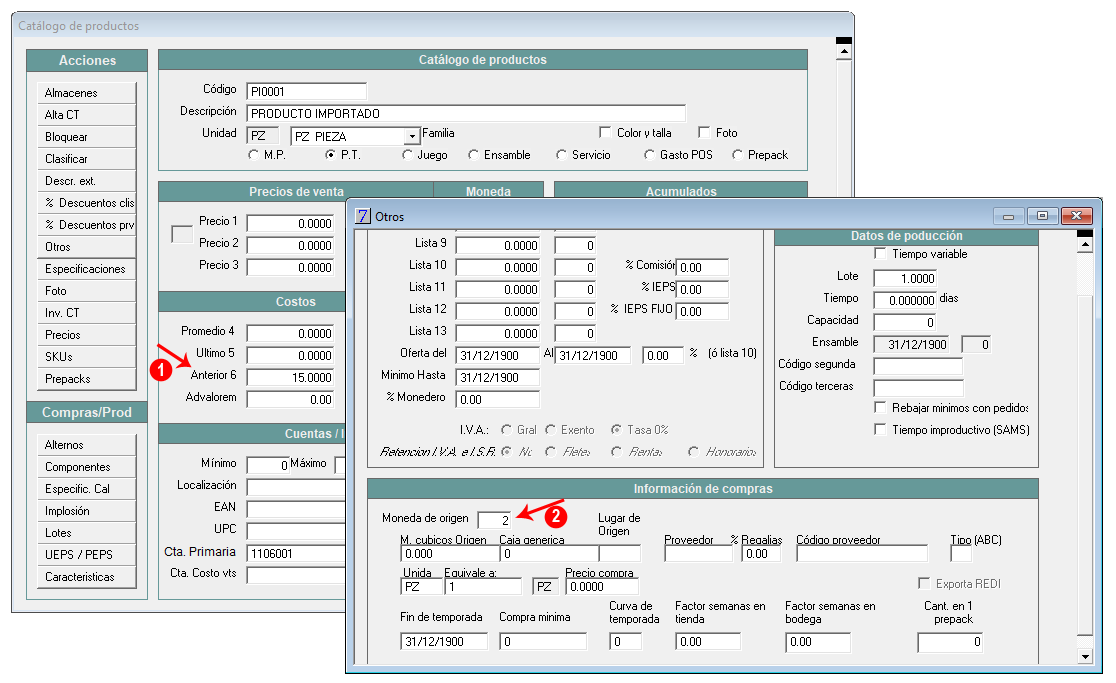Image resolution: width=1116 pixels, height=683 pixels.
Task: Open Clasificar action
Action: [x=86, y=159]
